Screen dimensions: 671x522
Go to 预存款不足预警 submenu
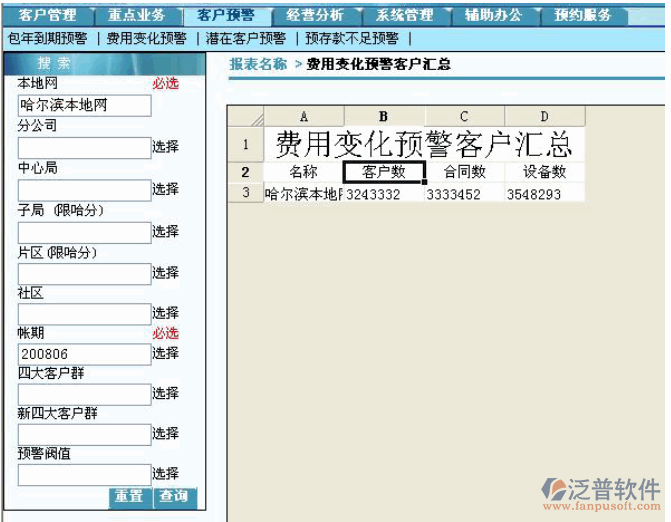tap(352, 39)
